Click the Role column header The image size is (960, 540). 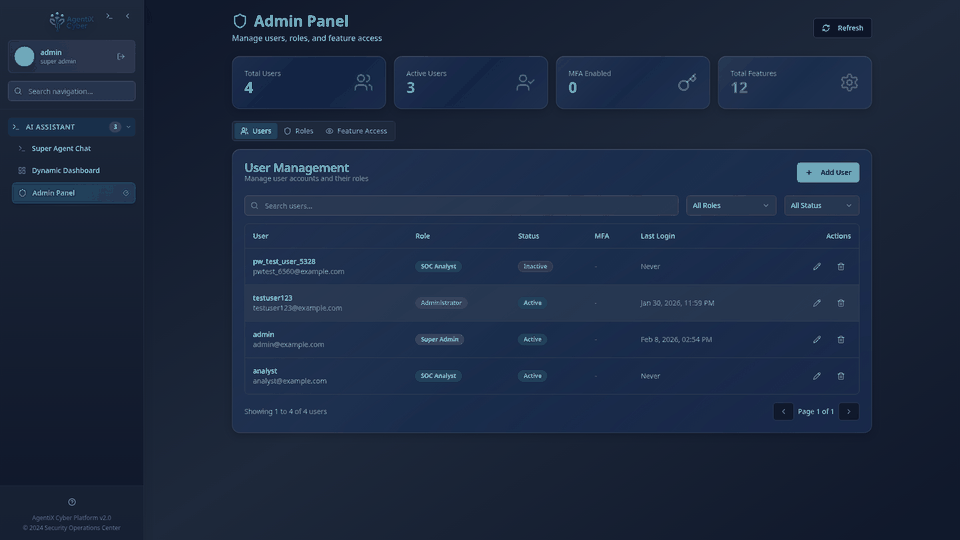(422, 236)
